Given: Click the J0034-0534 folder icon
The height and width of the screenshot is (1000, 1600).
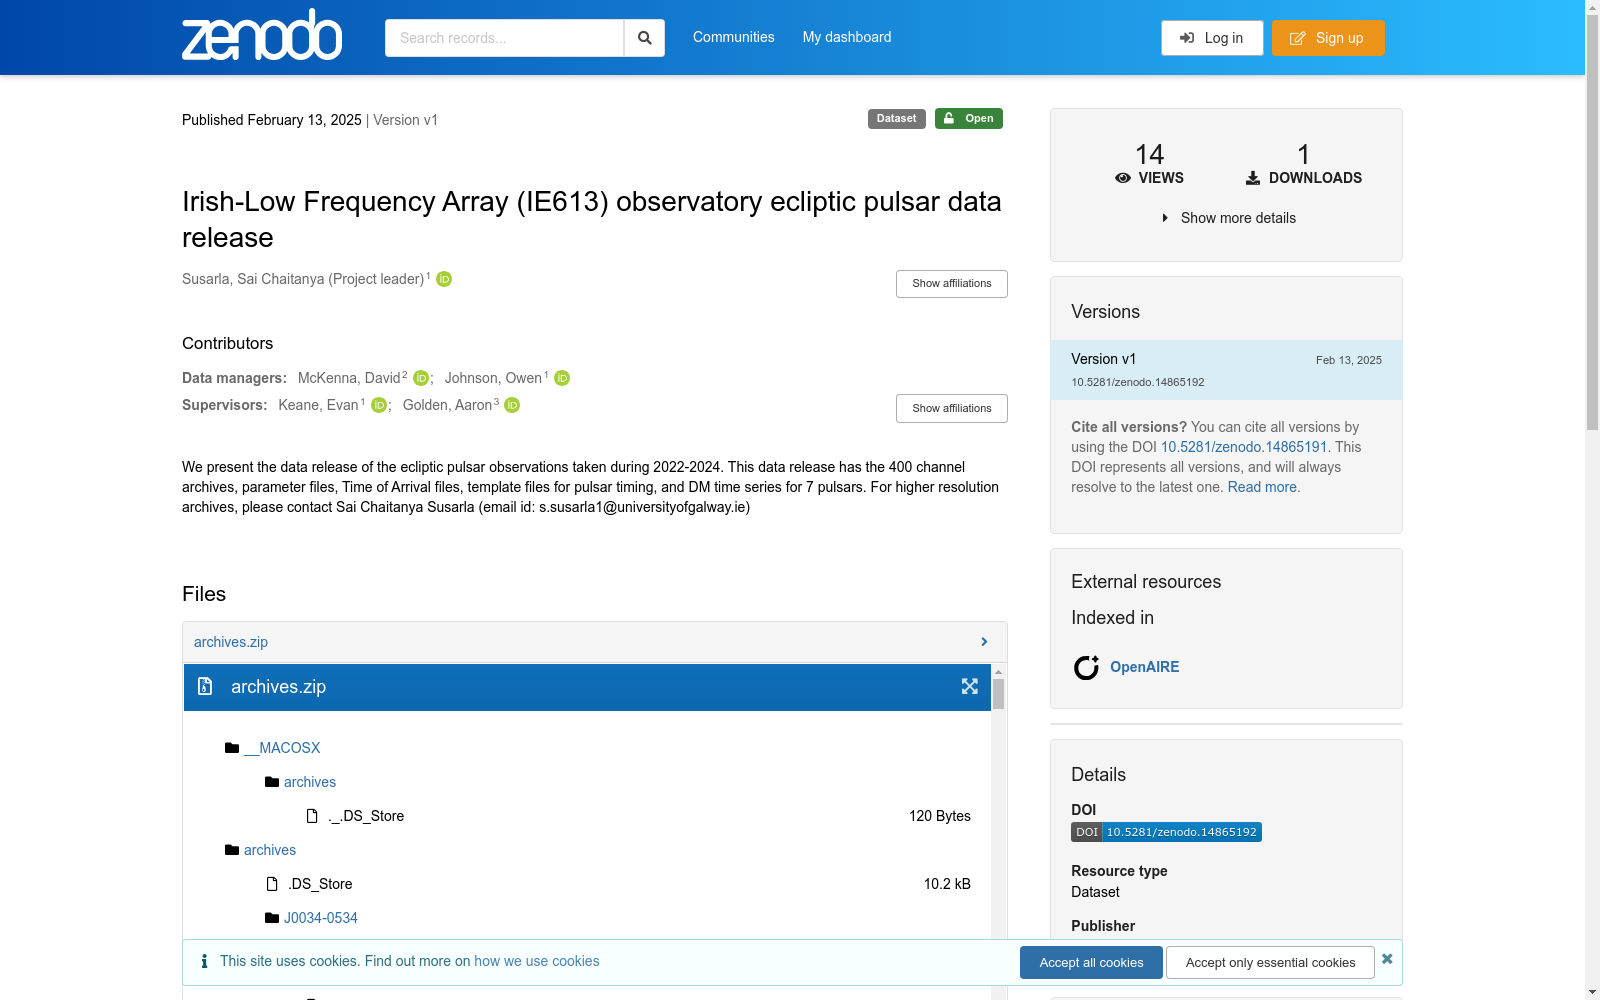Looking at the screenshot, I should click(272, 918).
